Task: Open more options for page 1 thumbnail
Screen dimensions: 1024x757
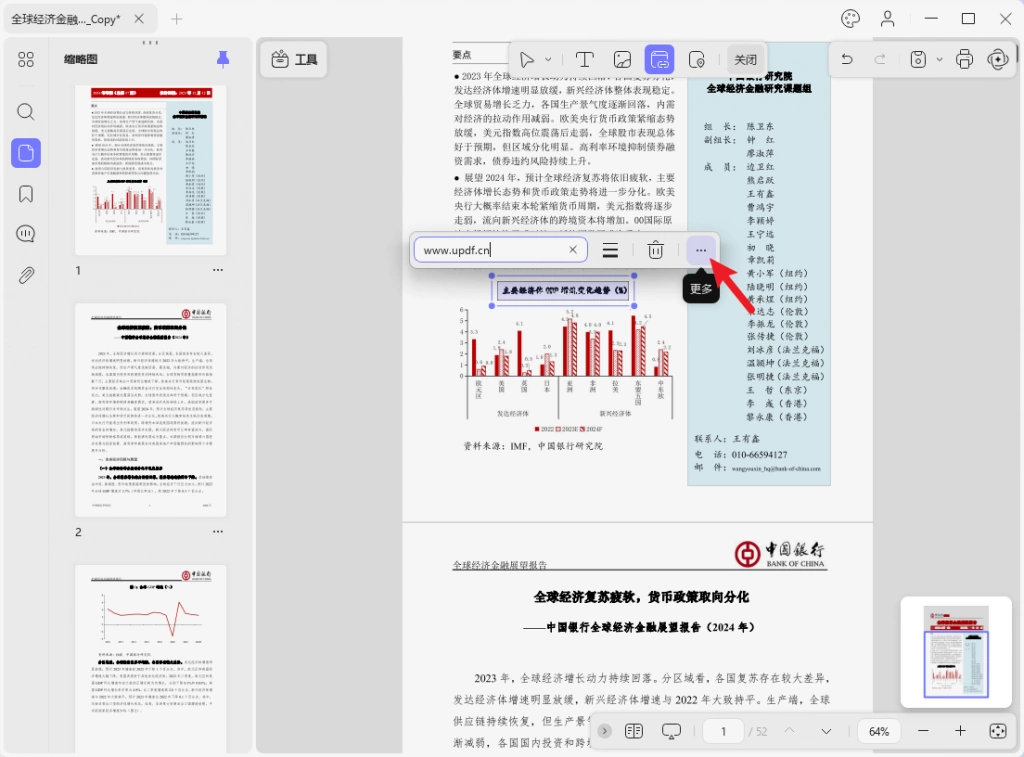Action: [x=217, y=270]
